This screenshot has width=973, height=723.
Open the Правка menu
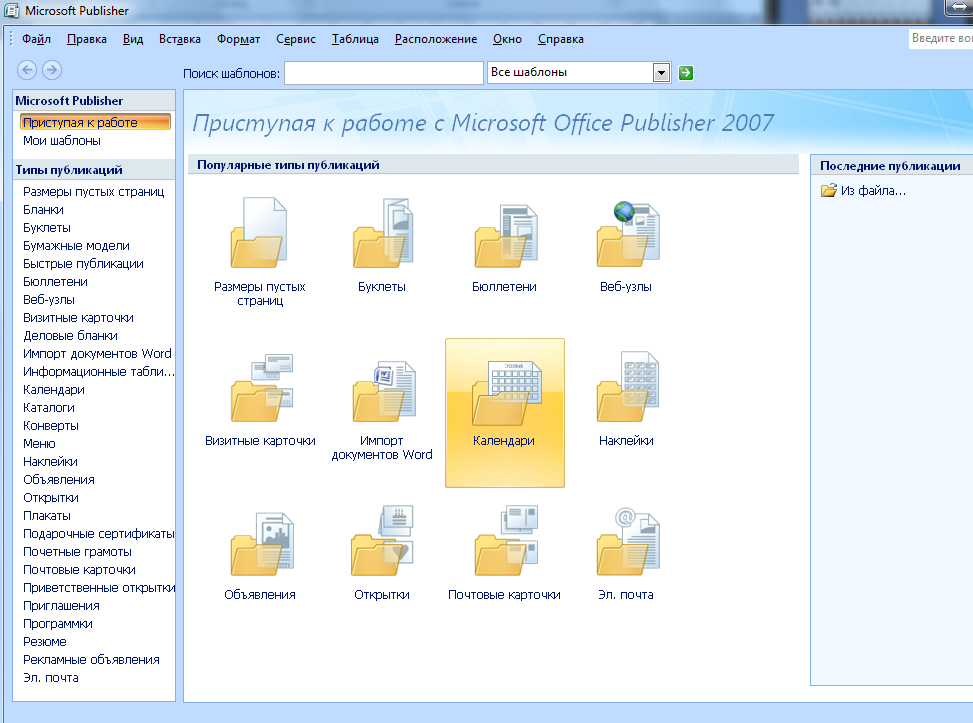87,39
